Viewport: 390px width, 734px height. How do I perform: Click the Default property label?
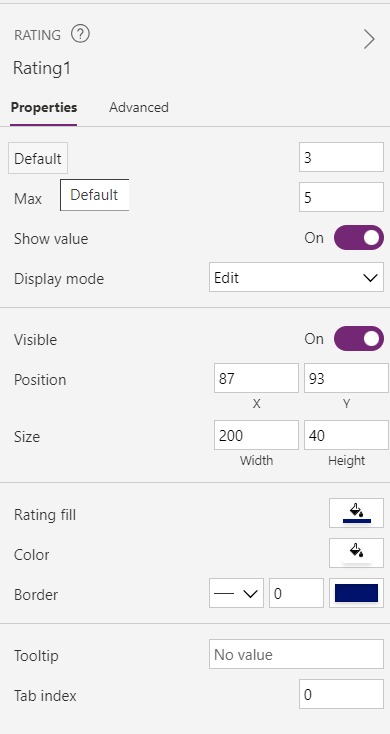click(38, 158)
